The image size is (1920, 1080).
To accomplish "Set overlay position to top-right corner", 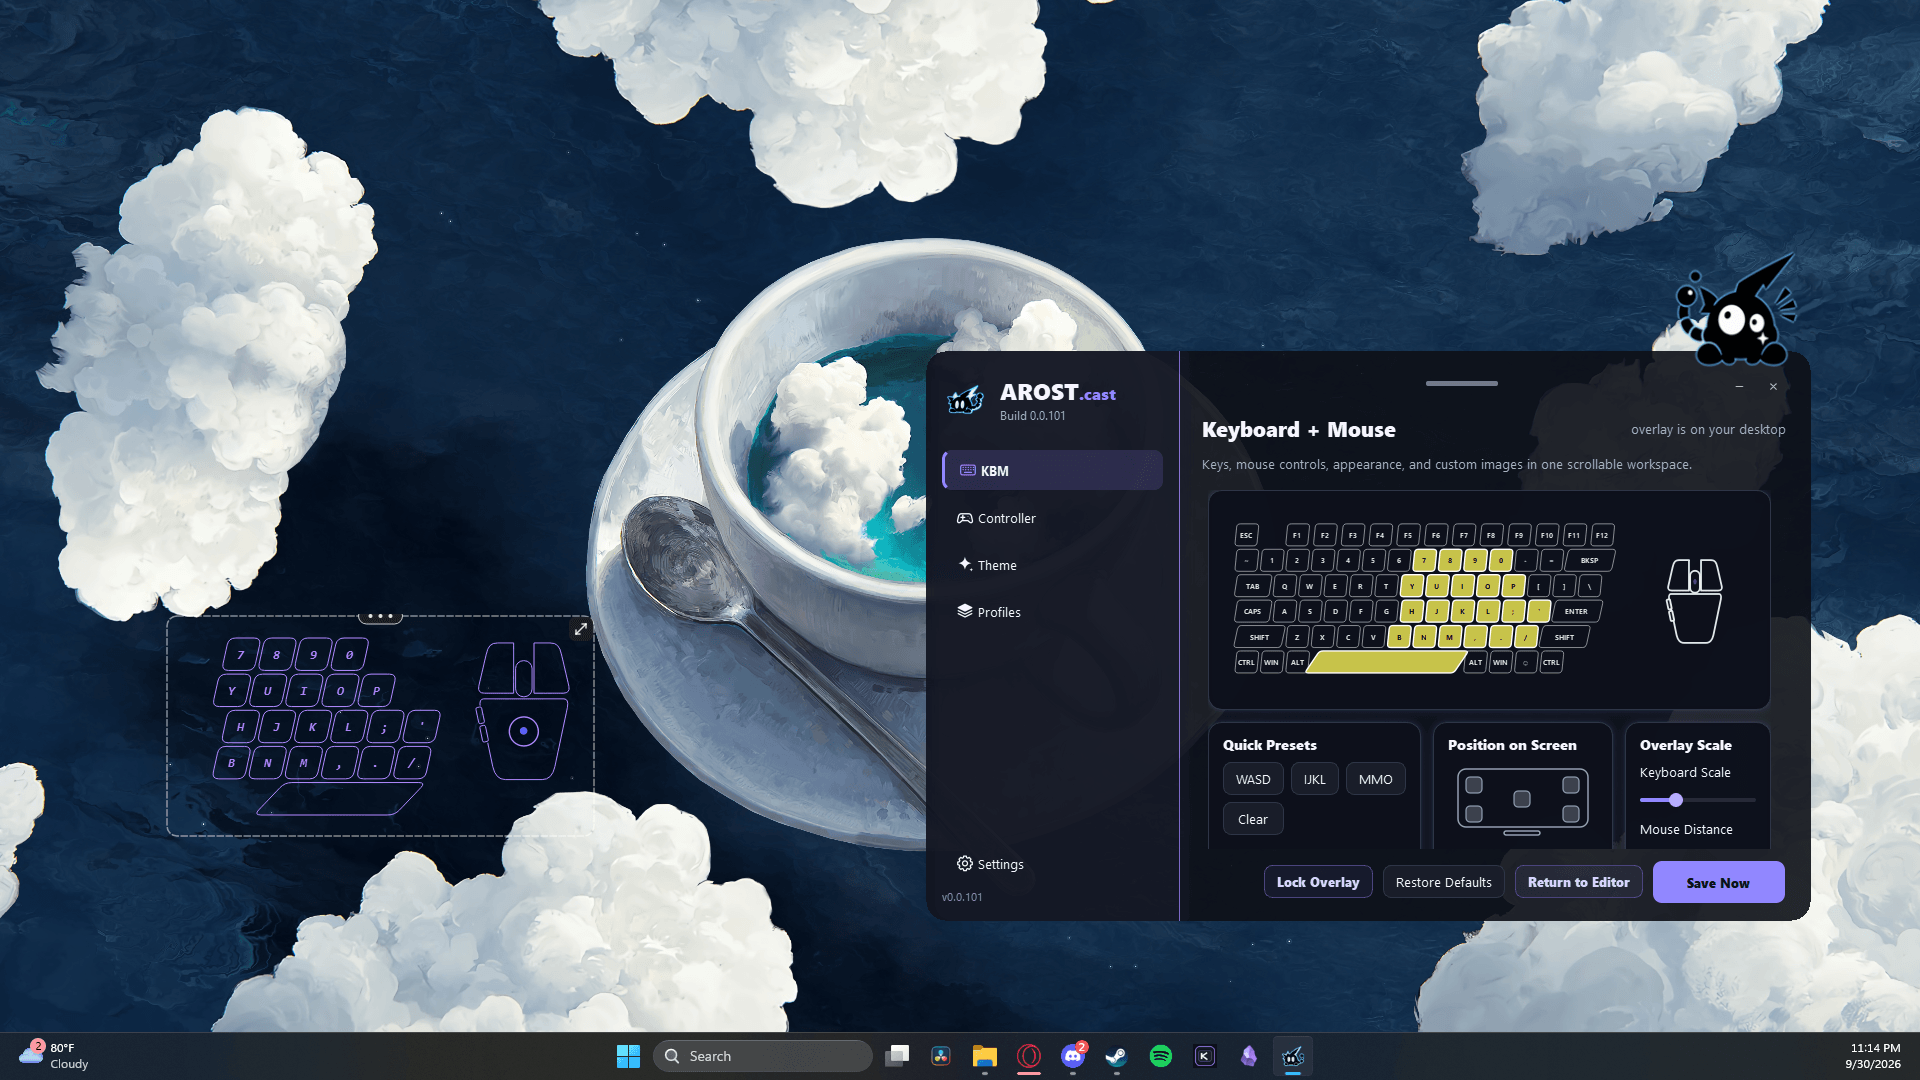I will tap(1570, 785).
